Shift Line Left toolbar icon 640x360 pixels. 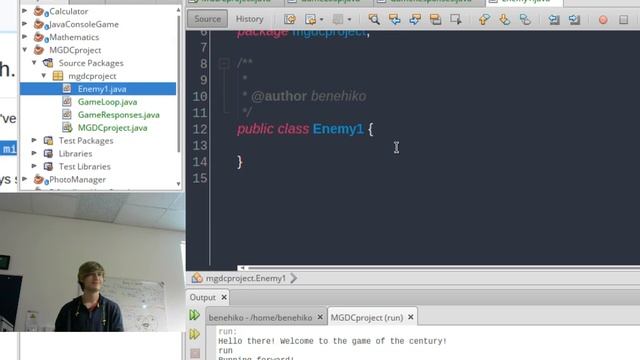point(554,19)
